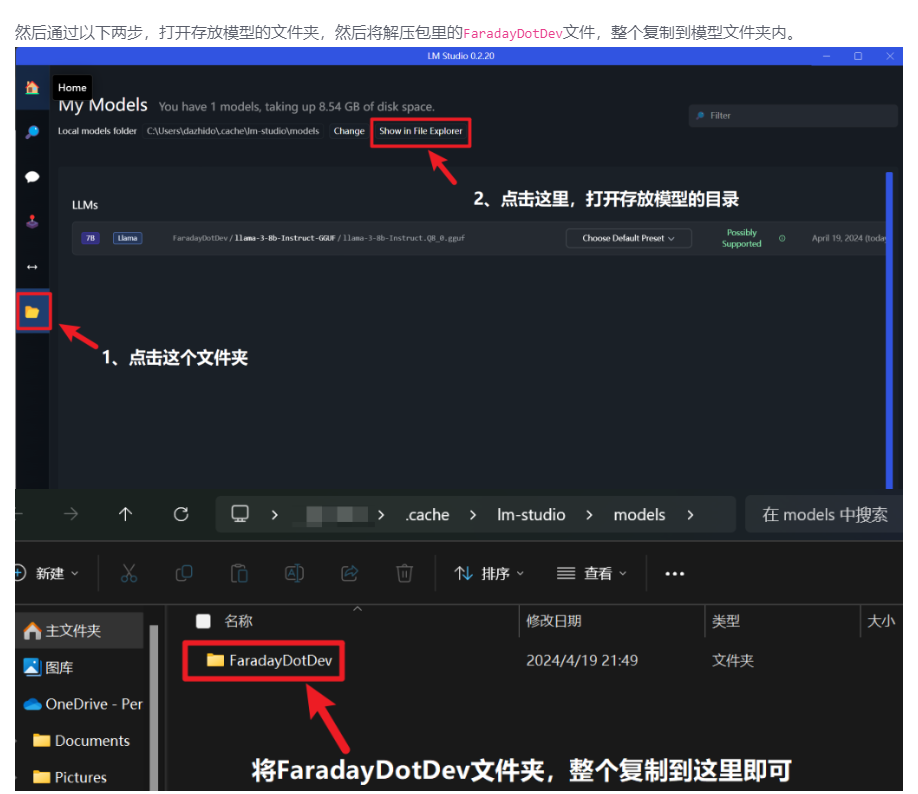Screen dimensions: 918x794
Task: Click the delete trash icon in Explorer toolbar
Action: [x=404, y=573]
